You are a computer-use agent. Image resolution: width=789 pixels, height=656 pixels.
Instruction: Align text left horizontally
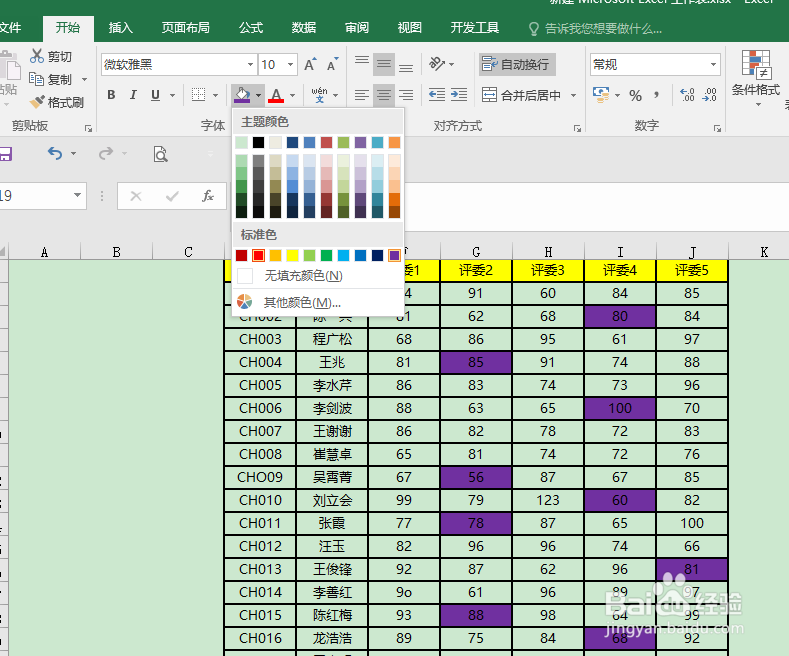[362, 95]
